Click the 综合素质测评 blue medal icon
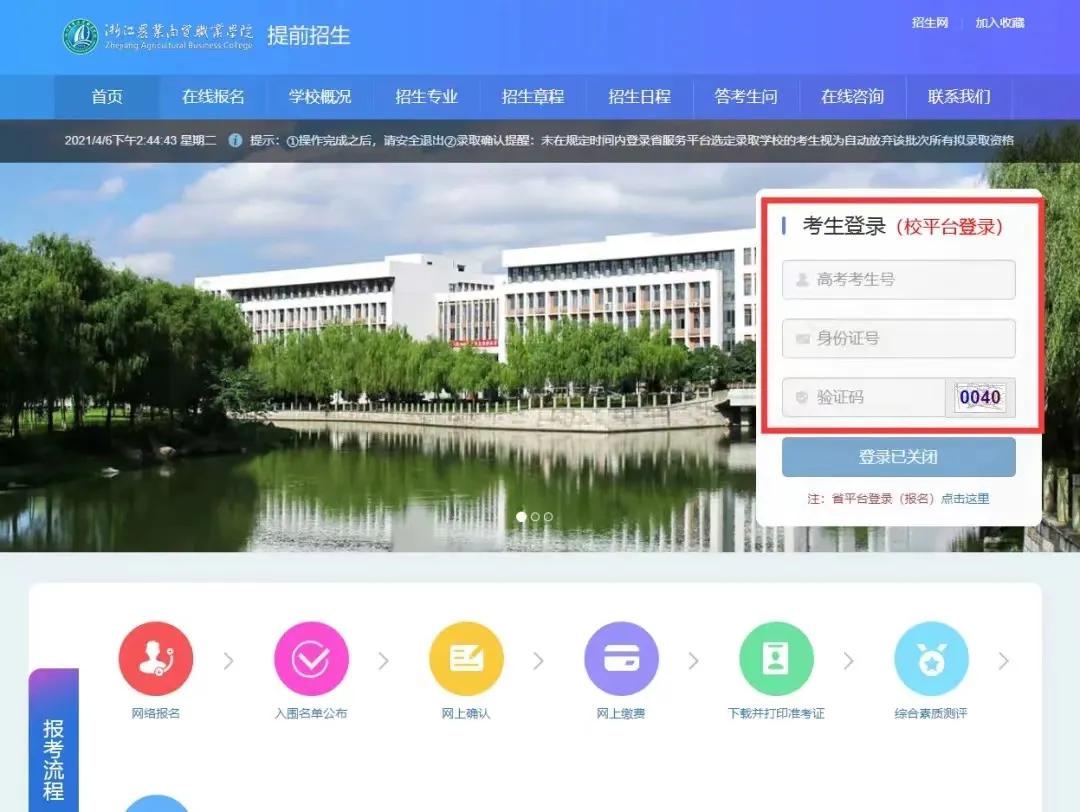The width and height of the screenshot is (1080, 812). point(931,659)
